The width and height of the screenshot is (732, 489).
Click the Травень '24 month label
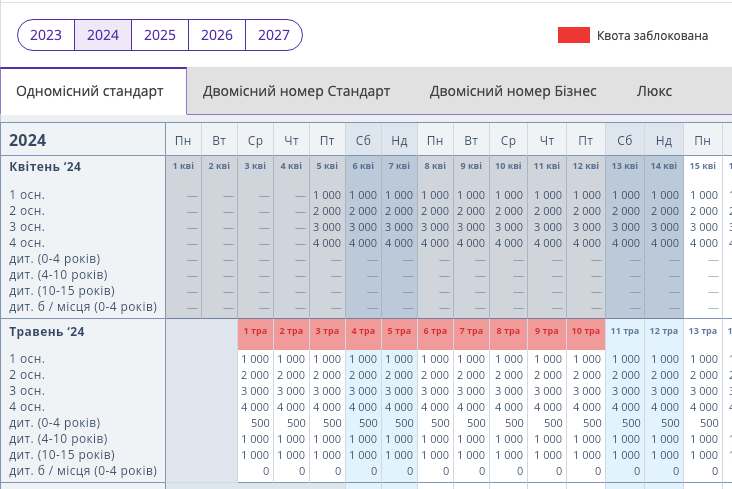coord(47,332)
